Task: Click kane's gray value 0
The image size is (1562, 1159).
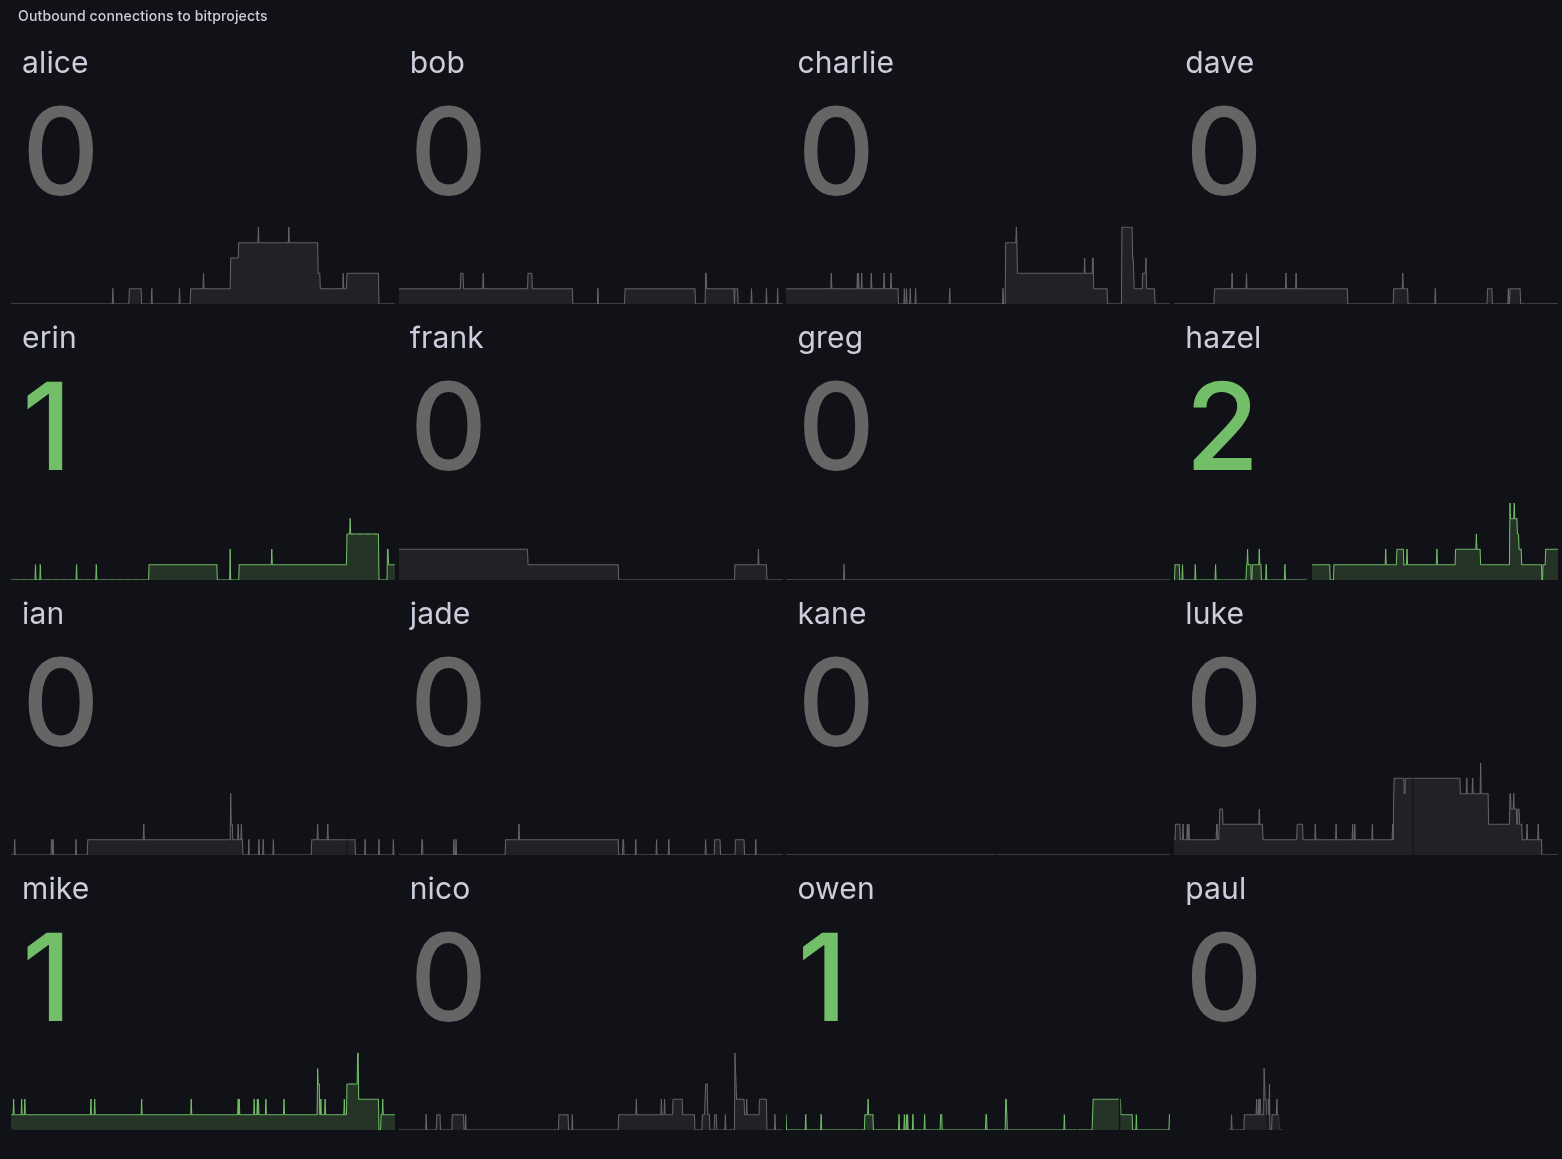Action: point(835,703)
